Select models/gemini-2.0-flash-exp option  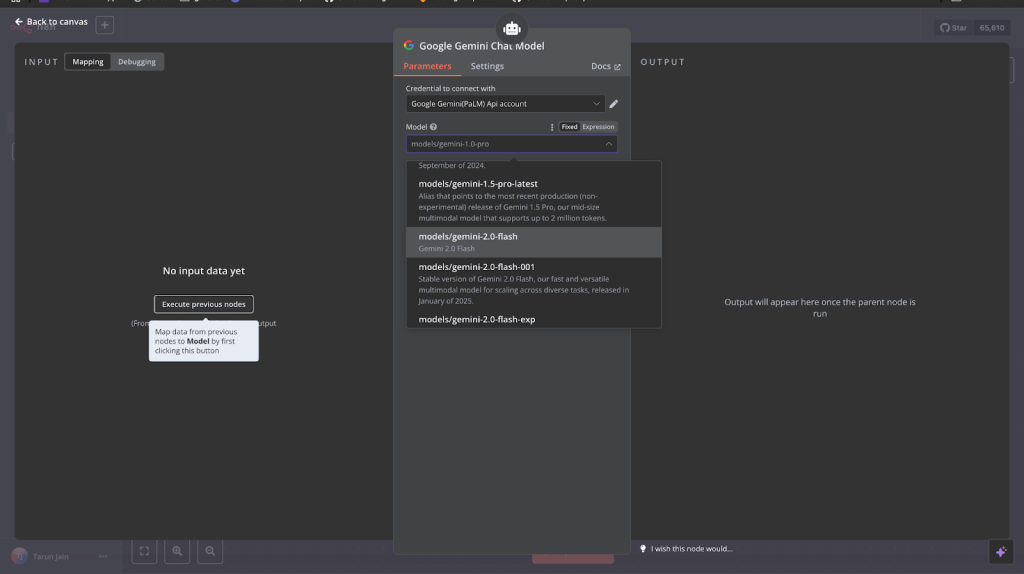[534, 319]
